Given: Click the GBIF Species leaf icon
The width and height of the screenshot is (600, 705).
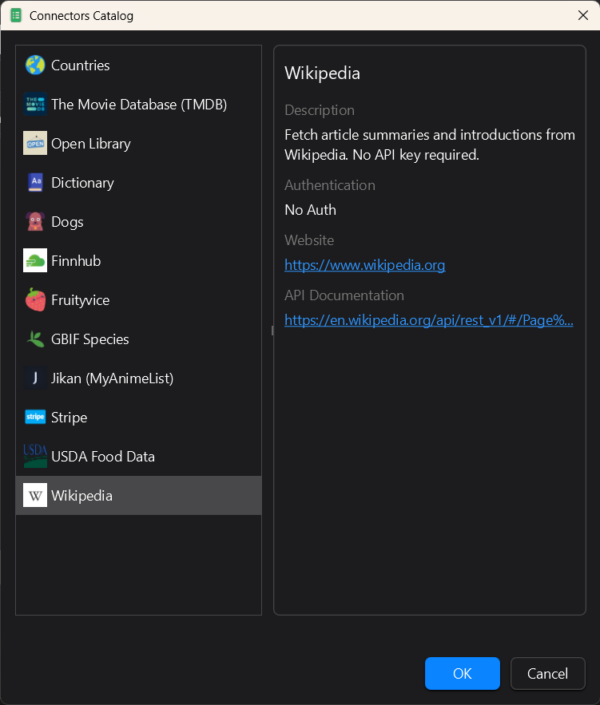Looking at the screenshot, I should (35, 339).
